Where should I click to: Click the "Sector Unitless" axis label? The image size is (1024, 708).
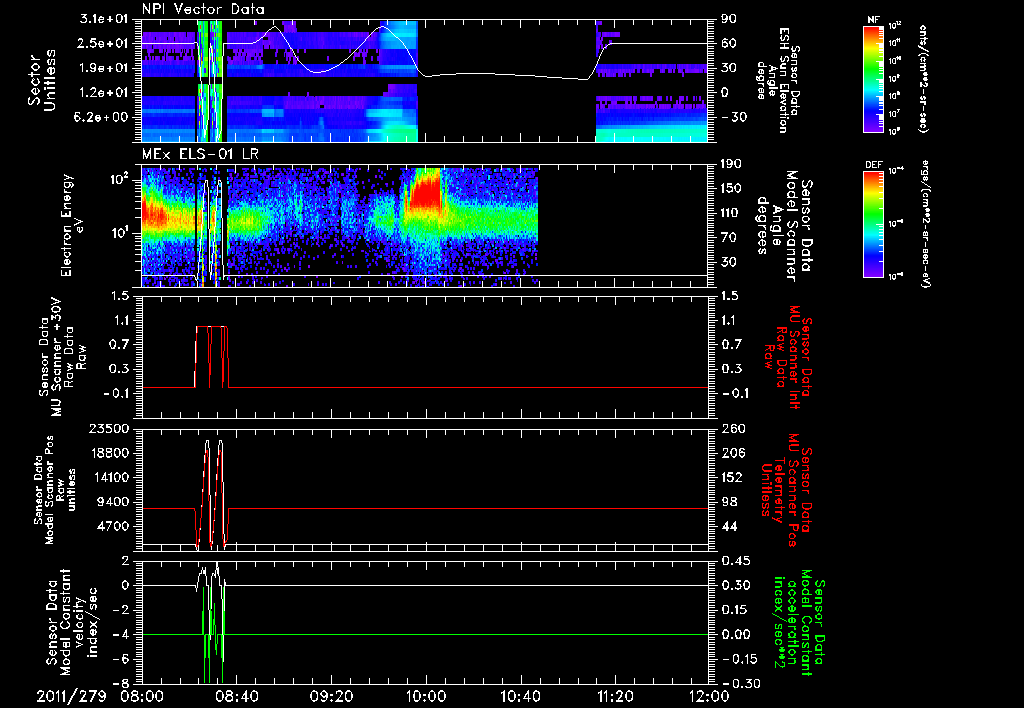click(42, 80)
